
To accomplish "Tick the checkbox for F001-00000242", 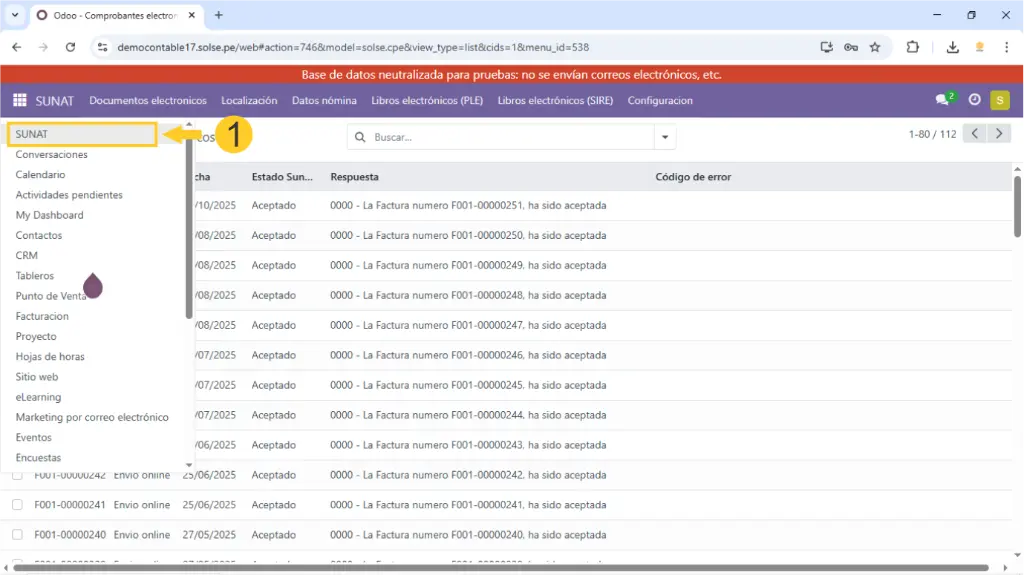I will pyautogui.click(x=17, y=475).
